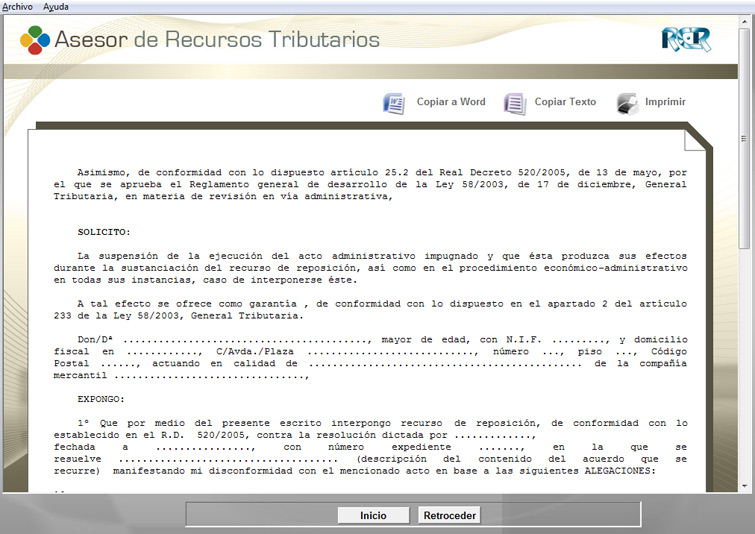Select the Copiar Texto label
Viewport: 755px width, 534px height.
[x=565, y=102]
